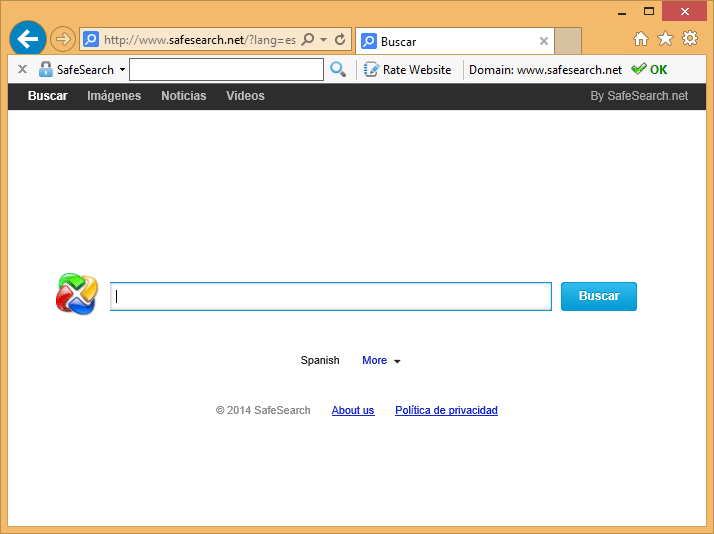Switch to Noticias search category
Screen dimensions: 714x534
(x=184, y=96)
